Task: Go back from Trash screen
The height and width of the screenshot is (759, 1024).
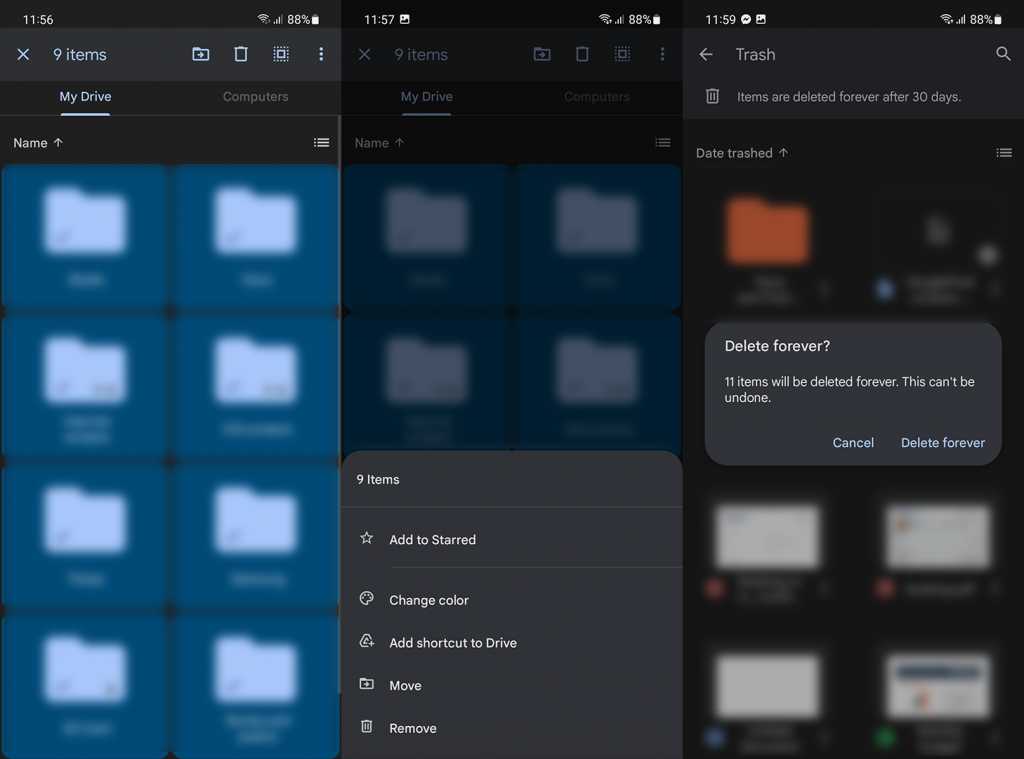Action: 706,54
